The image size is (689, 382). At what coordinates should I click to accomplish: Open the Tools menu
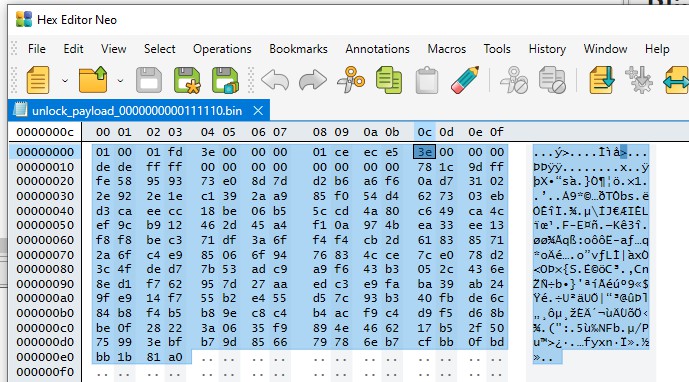click(497, 49)
